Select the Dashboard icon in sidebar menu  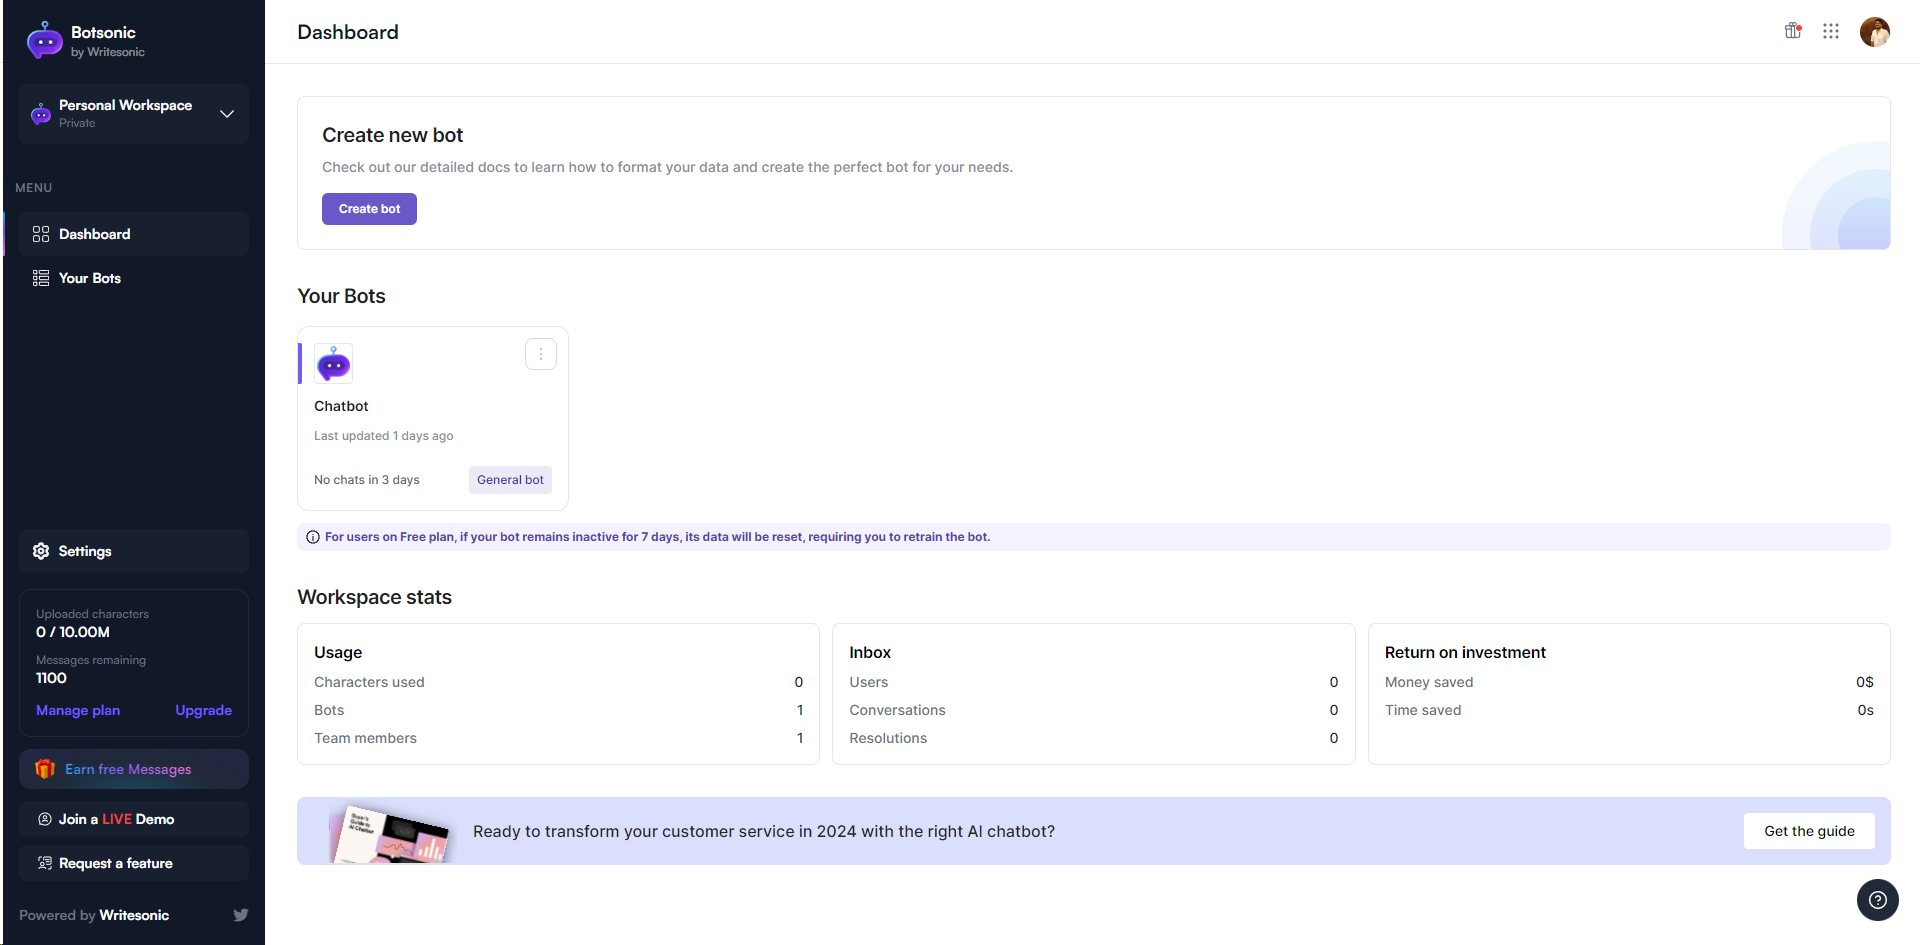(x=40, y=233)
